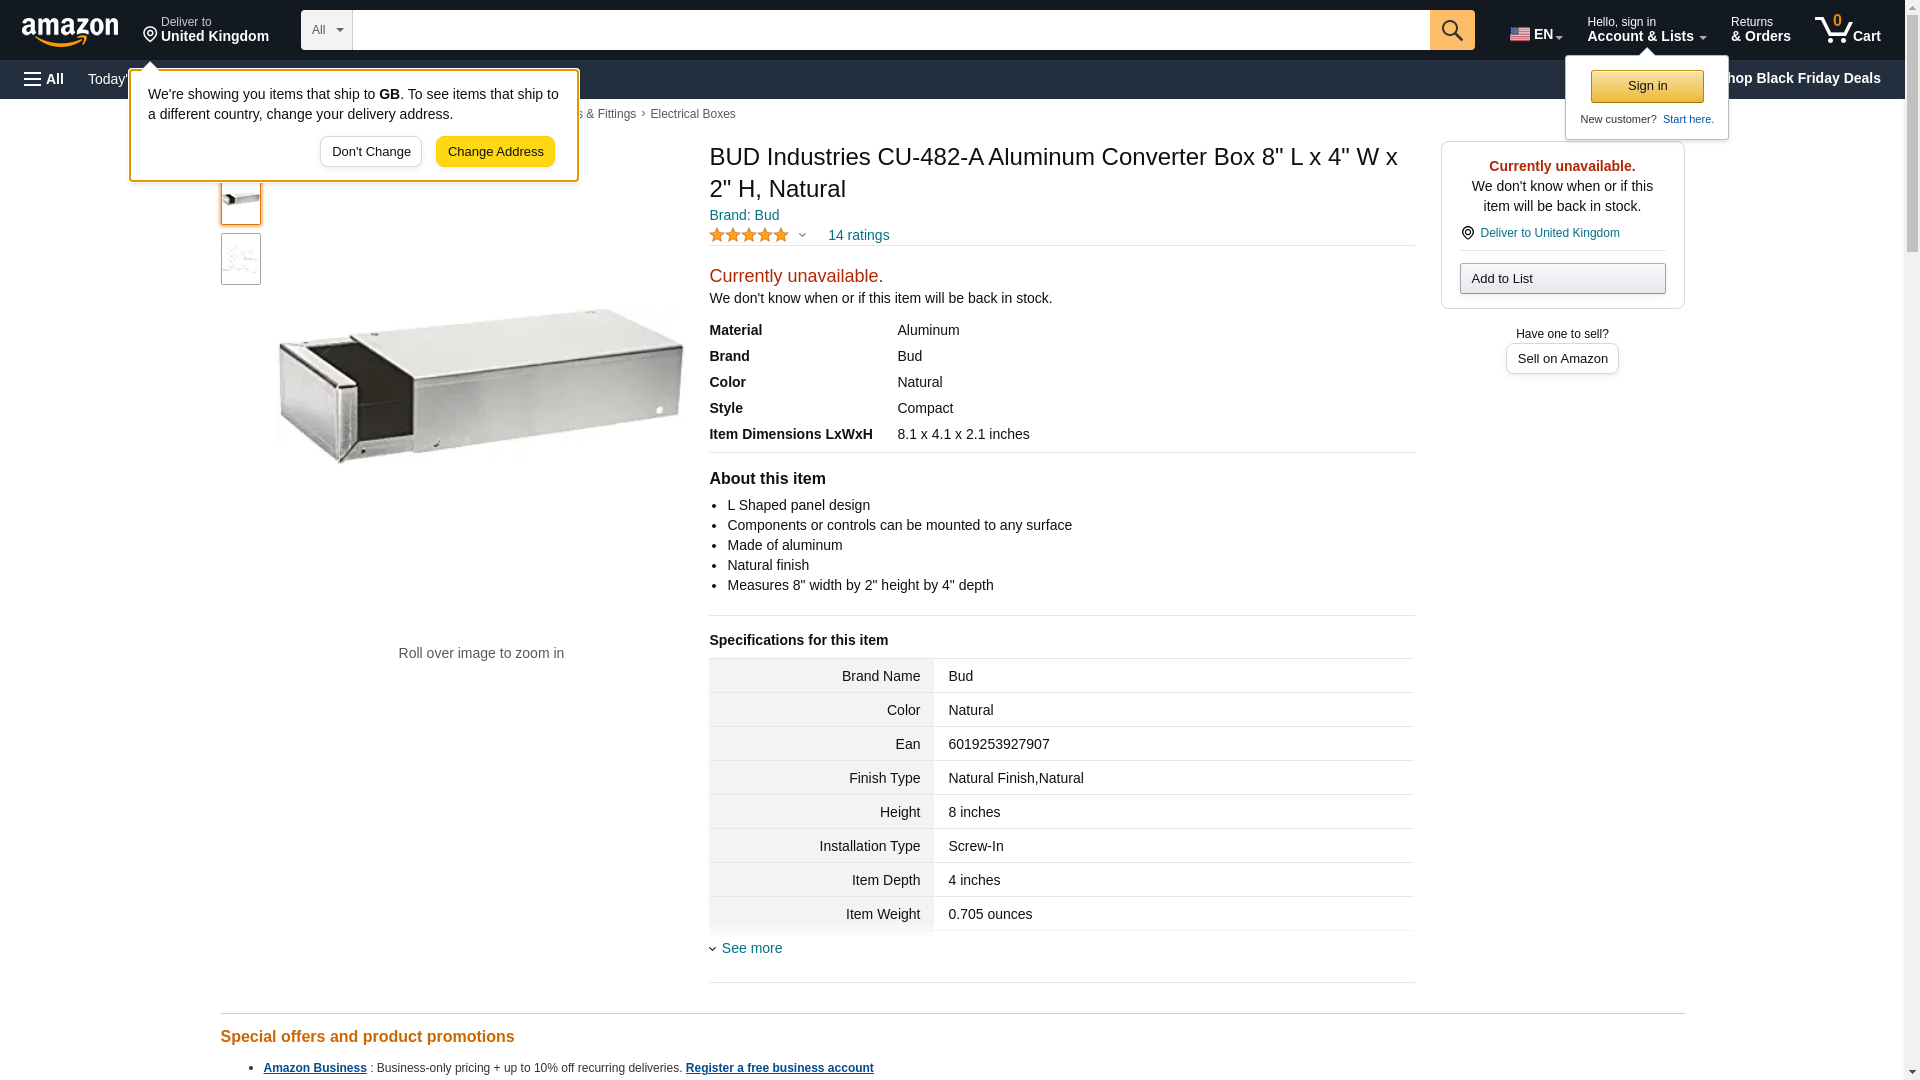
Task: Open the Account & Lists menu
Action: (1646, 29)
